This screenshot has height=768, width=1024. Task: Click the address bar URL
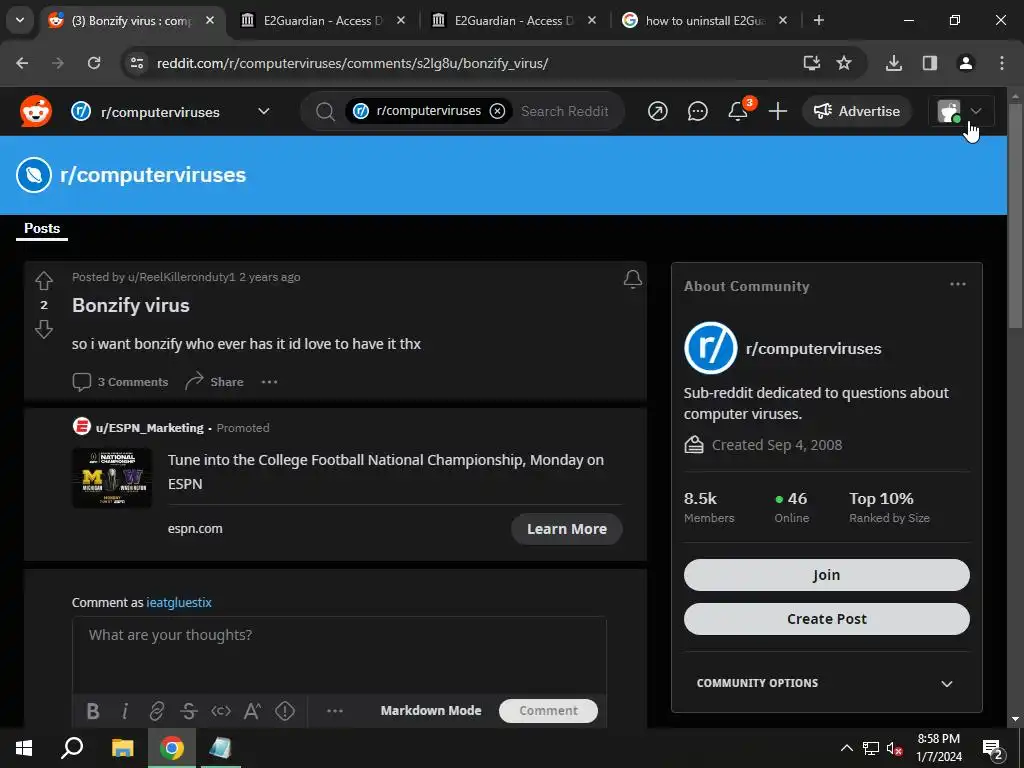(x=352, y=63)
